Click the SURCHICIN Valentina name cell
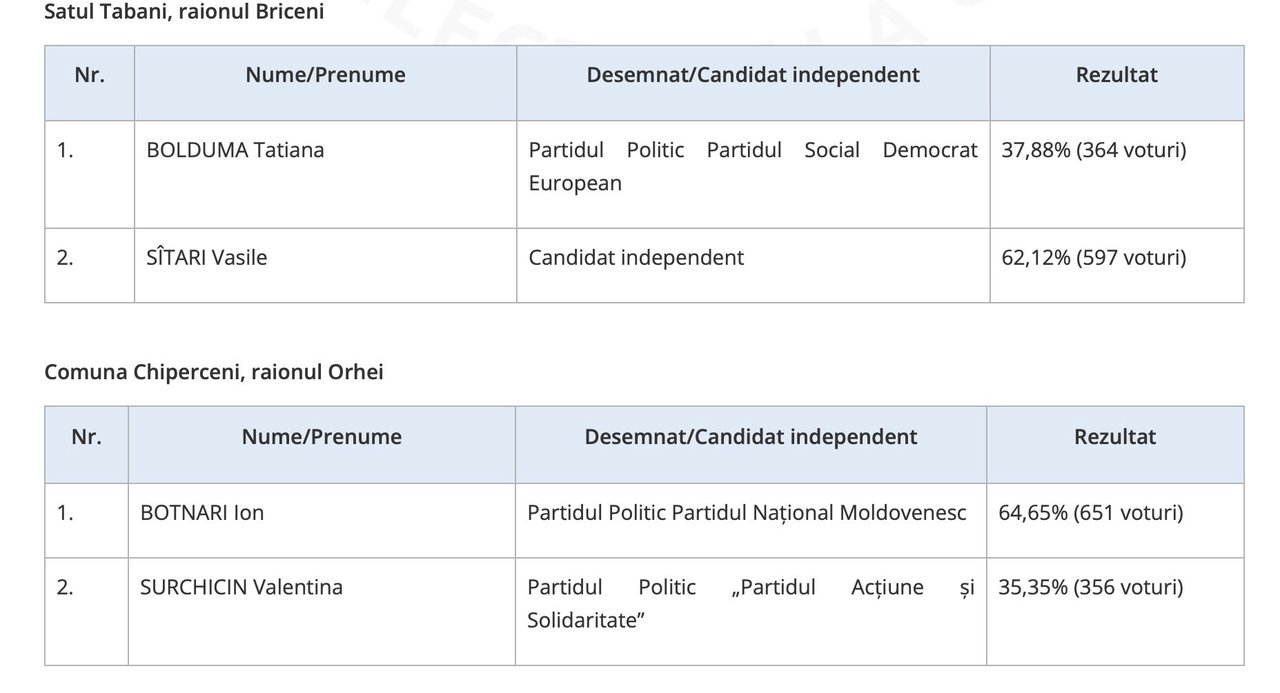This screenshot has width=1280, height=693. 322,611
